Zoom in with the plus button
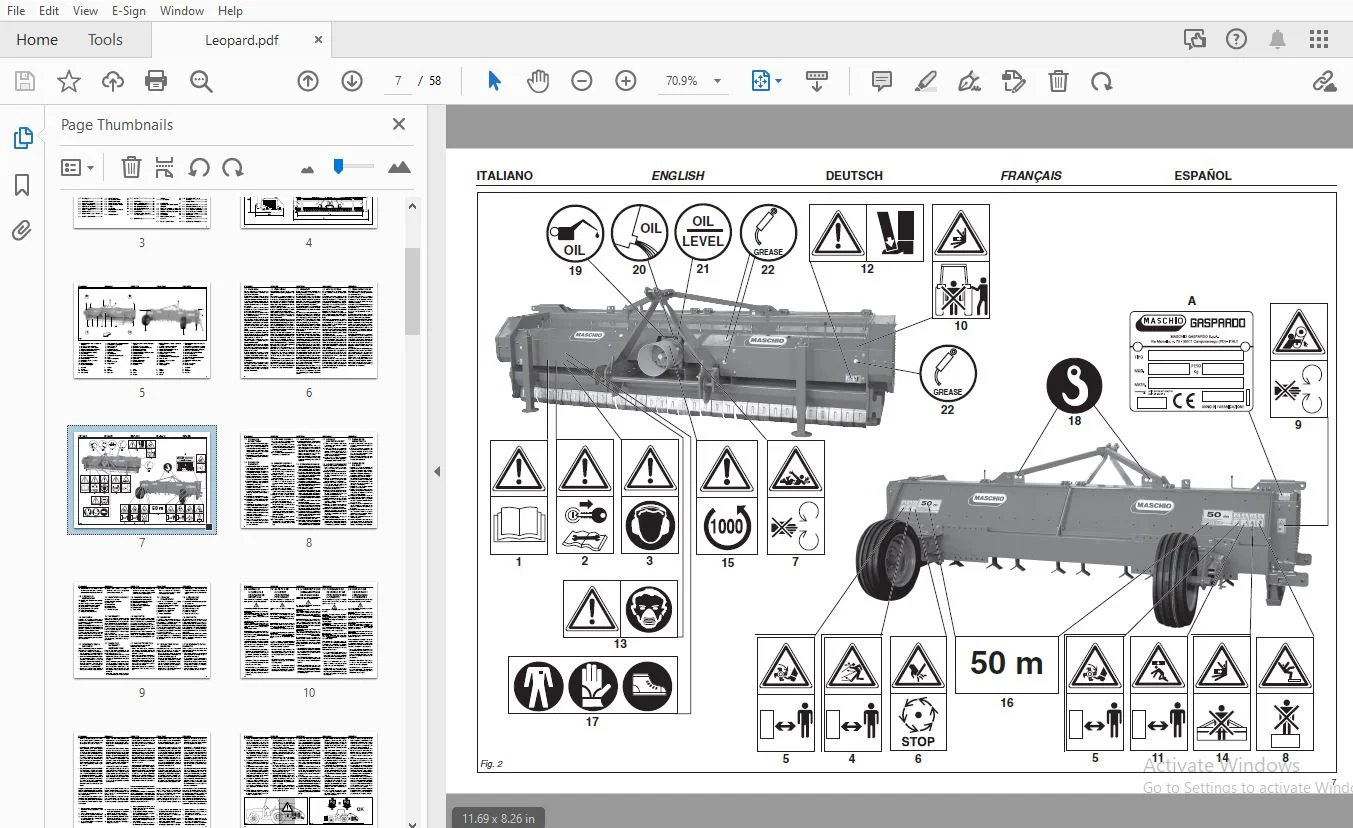This screenshot has height=828, width=1353. pos(626,81)
